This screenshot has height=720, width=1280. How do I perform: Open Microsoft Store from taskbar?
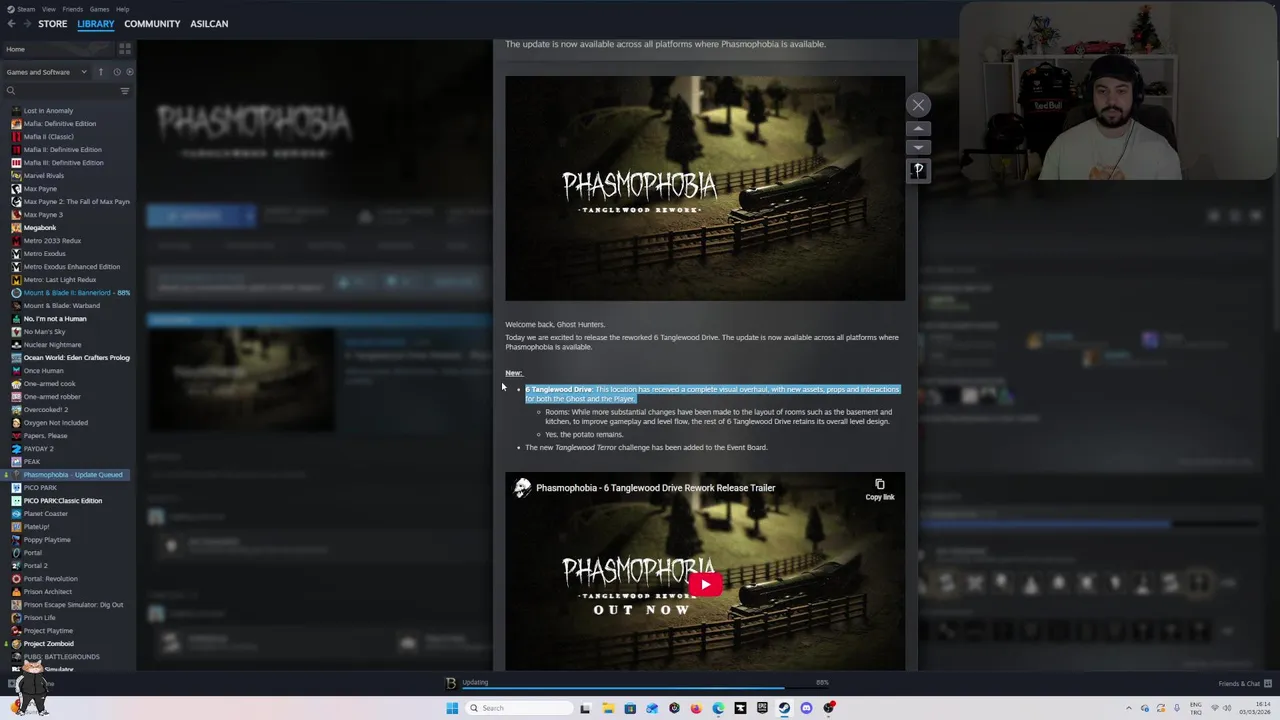click(630, 708)
